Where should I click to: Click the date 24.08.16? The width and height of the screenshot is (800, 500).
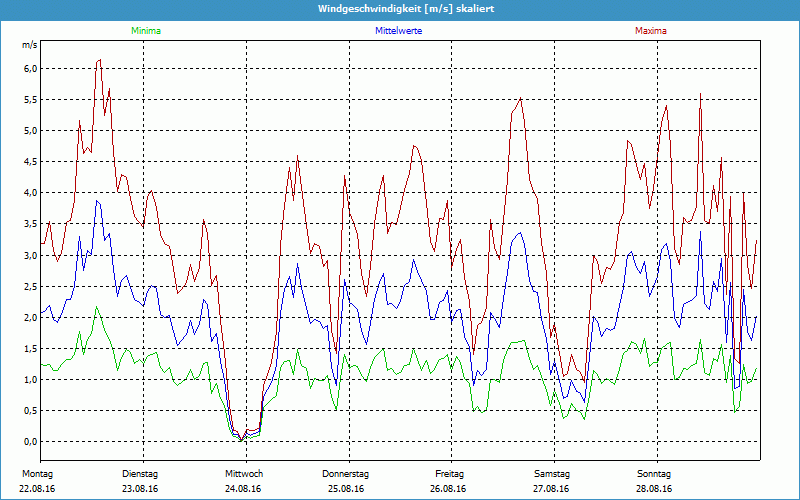(x=243, y=489)
